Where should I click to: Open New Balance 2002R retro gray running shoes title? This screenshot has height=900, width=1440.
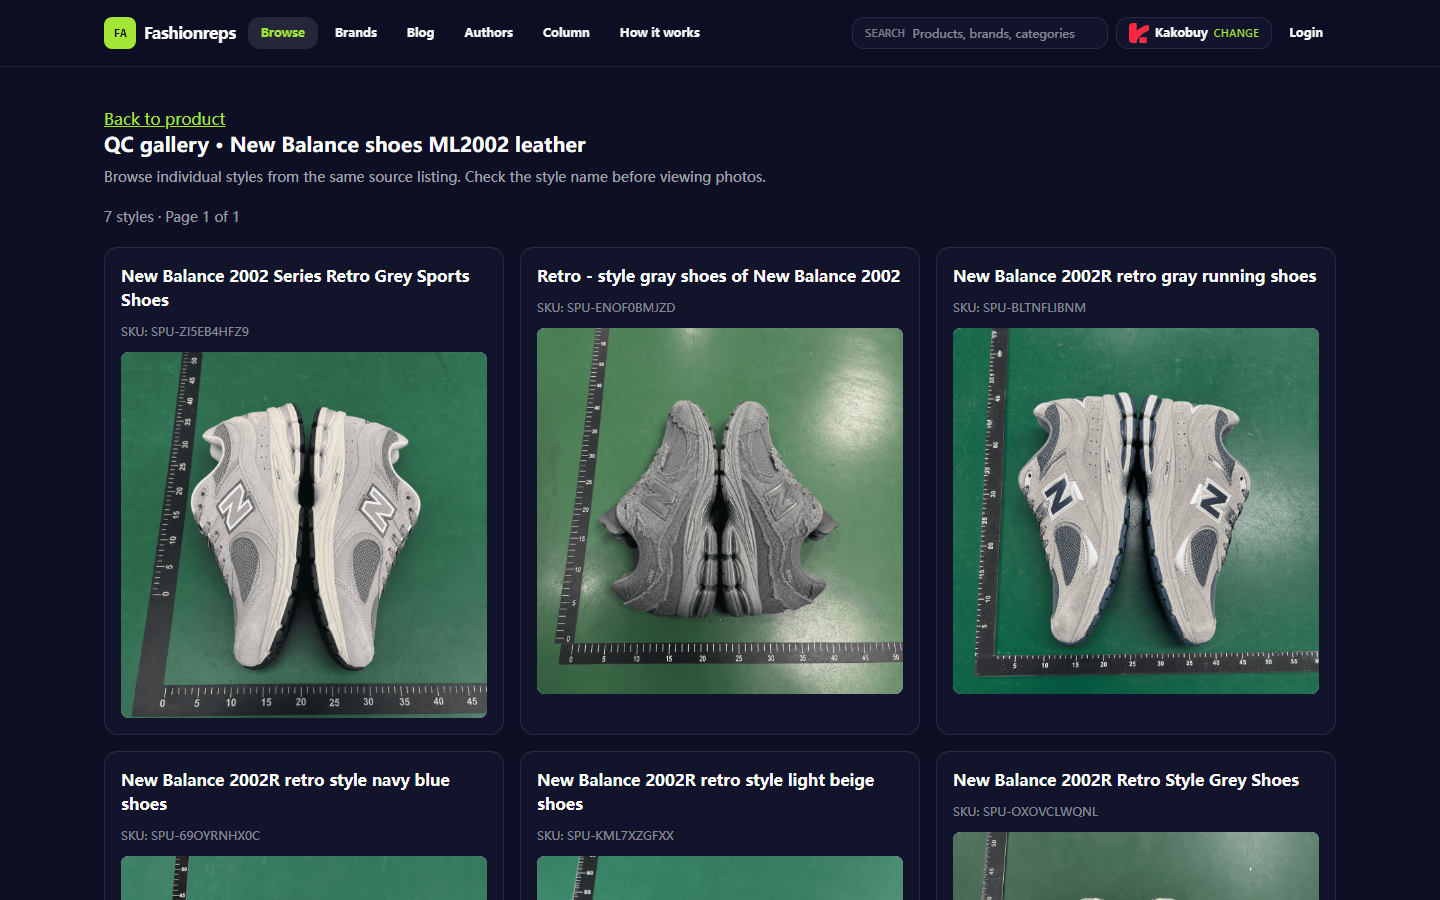click(1135, 276)
